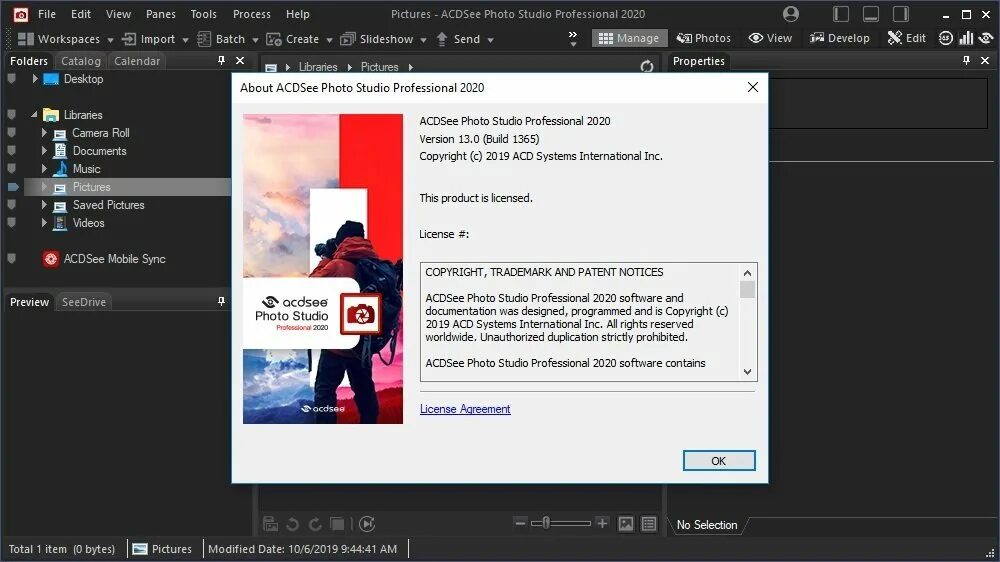The image size is (1000, 562).
Task: Click the breadcrumb root drive icon
Action: (271, 67)
